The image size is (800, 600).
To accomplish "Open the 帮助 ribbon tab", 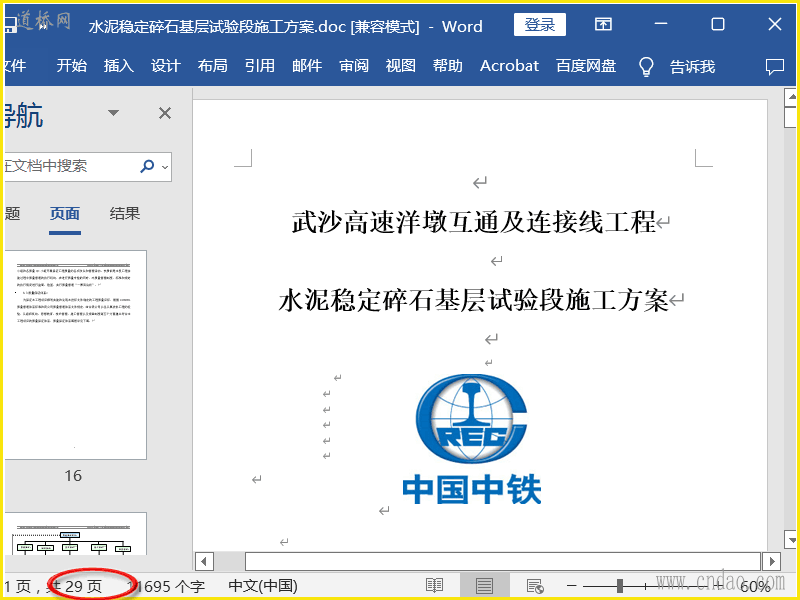I will 447,66.
